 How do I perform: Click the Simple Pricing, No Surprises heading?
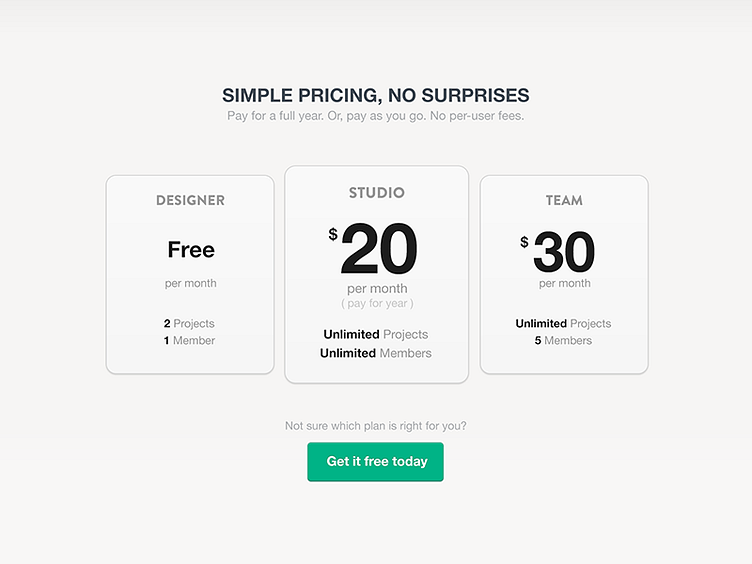376,96
